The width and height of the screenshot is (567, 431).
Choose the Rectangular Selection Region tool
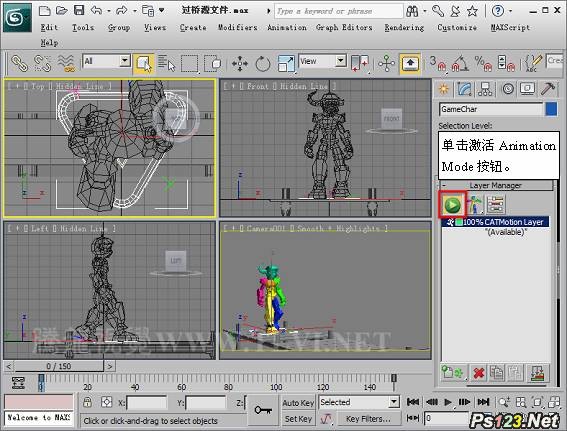189,63
